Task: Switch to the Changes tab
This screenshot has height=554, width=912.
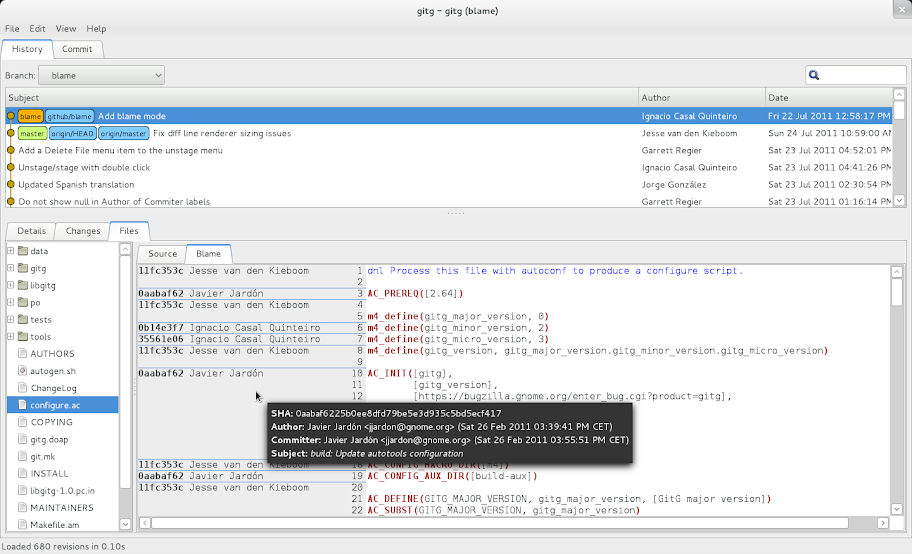Action: (x=83, y=231)
